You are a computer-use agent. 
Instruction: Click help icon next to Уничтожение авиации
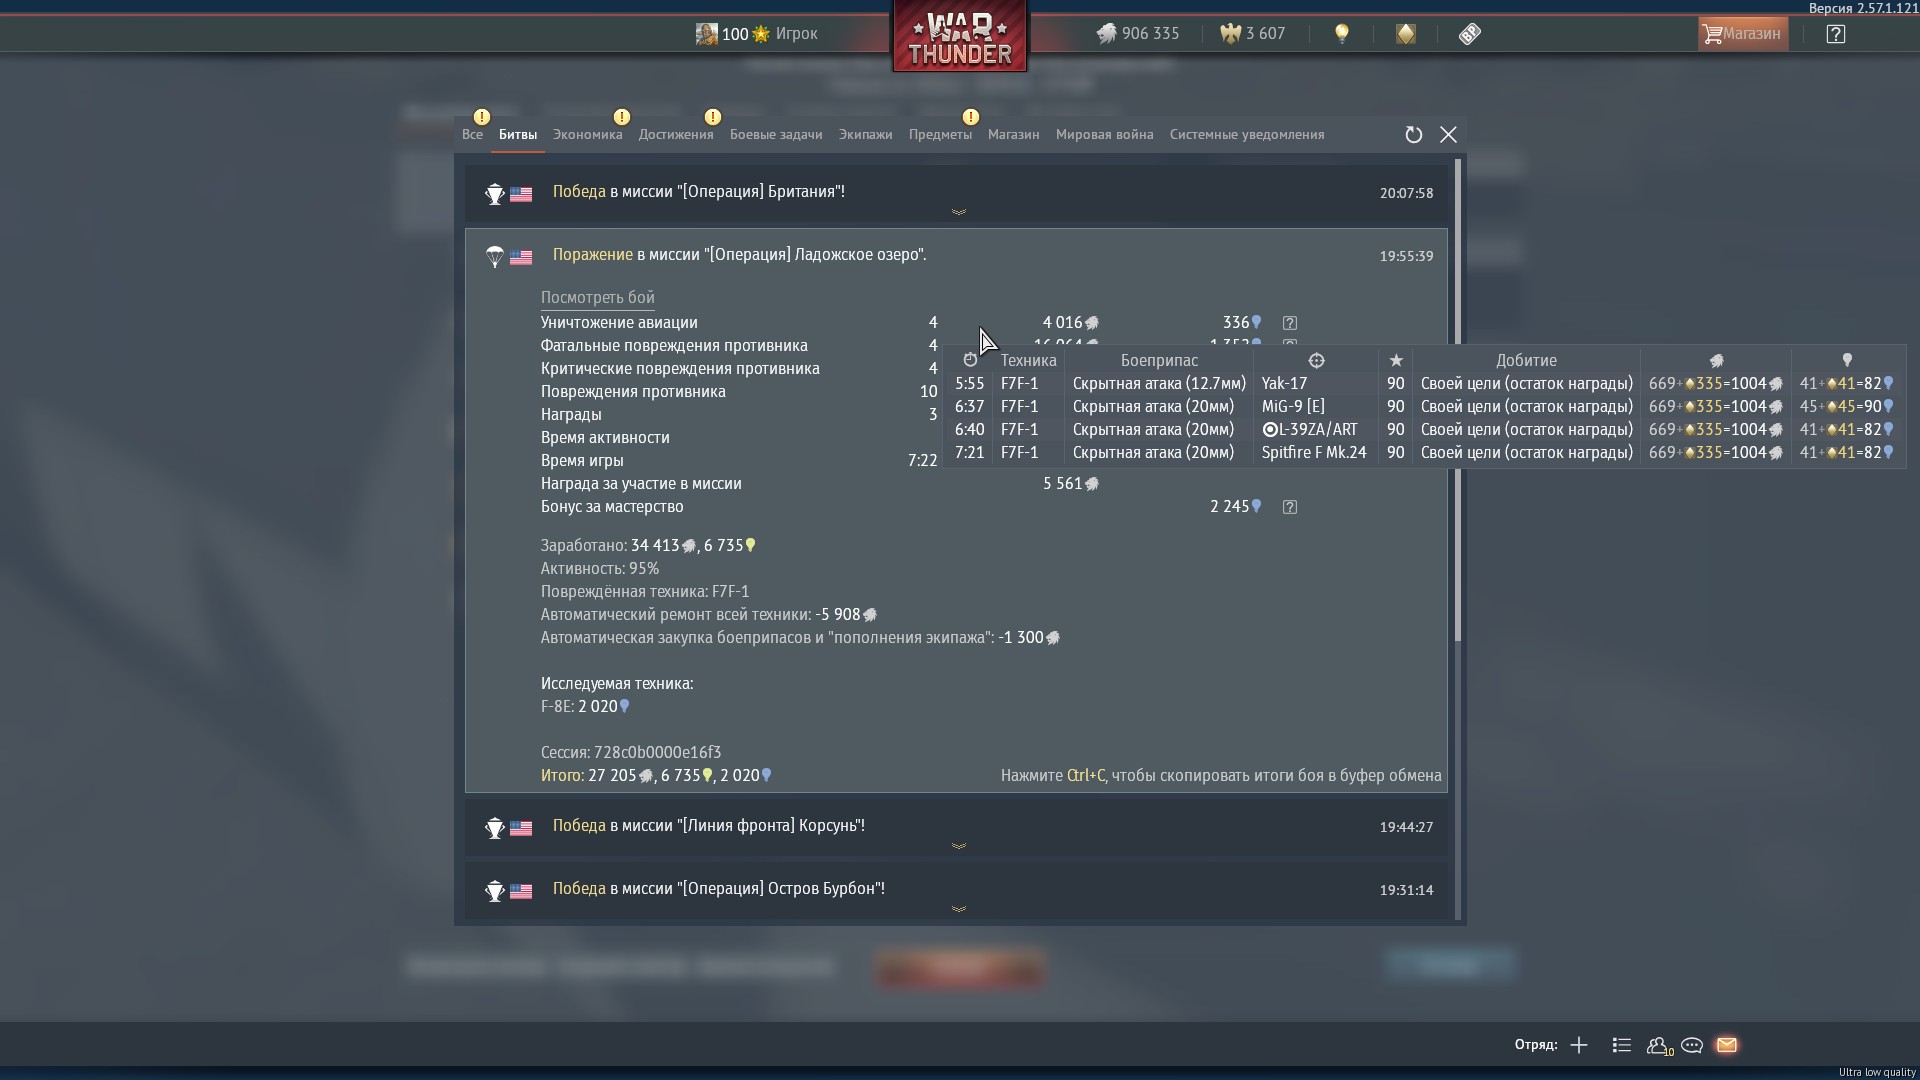coord(1290,323)
